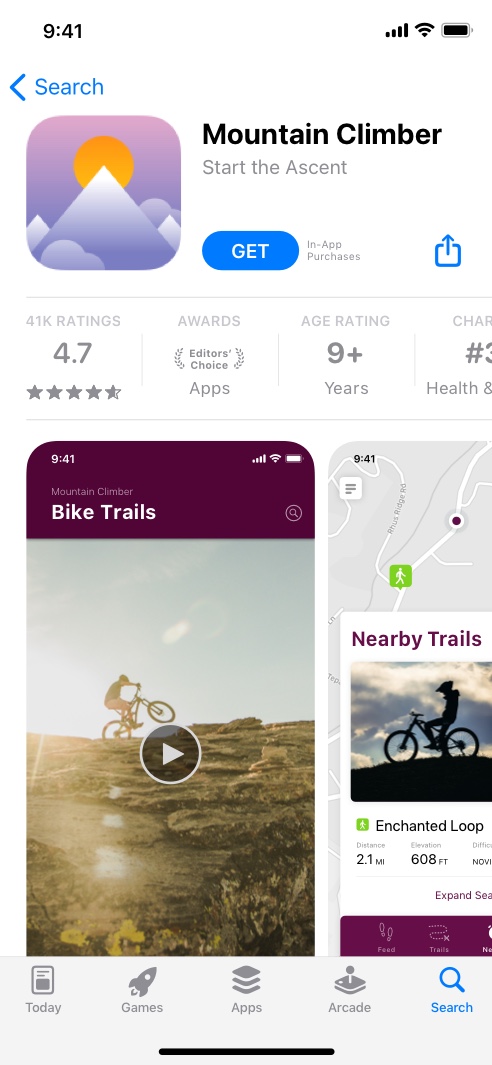The height and width of the screenshot is (1065, 492).
Task: Tap the Expand Search link in preview
Action: tap(463, 895)
